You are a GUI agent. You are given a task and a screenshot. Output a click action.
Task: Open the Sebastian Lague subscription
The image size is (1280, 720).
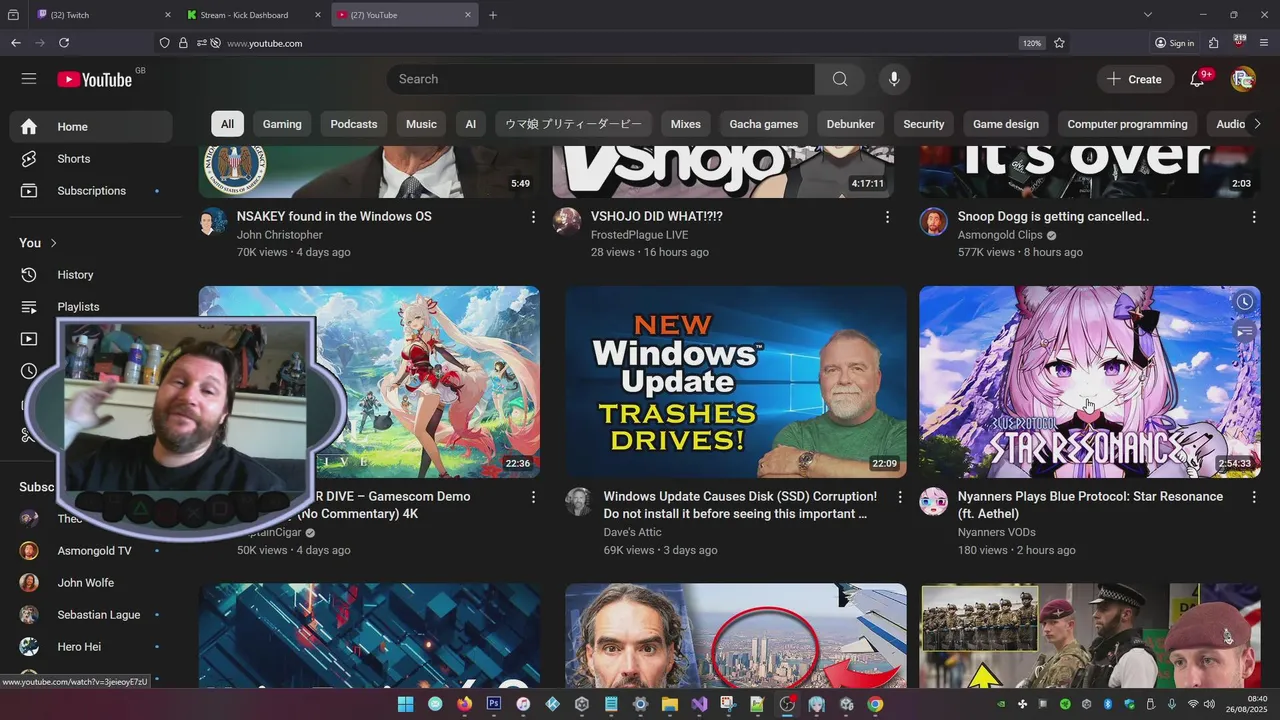tap(91, 615)
